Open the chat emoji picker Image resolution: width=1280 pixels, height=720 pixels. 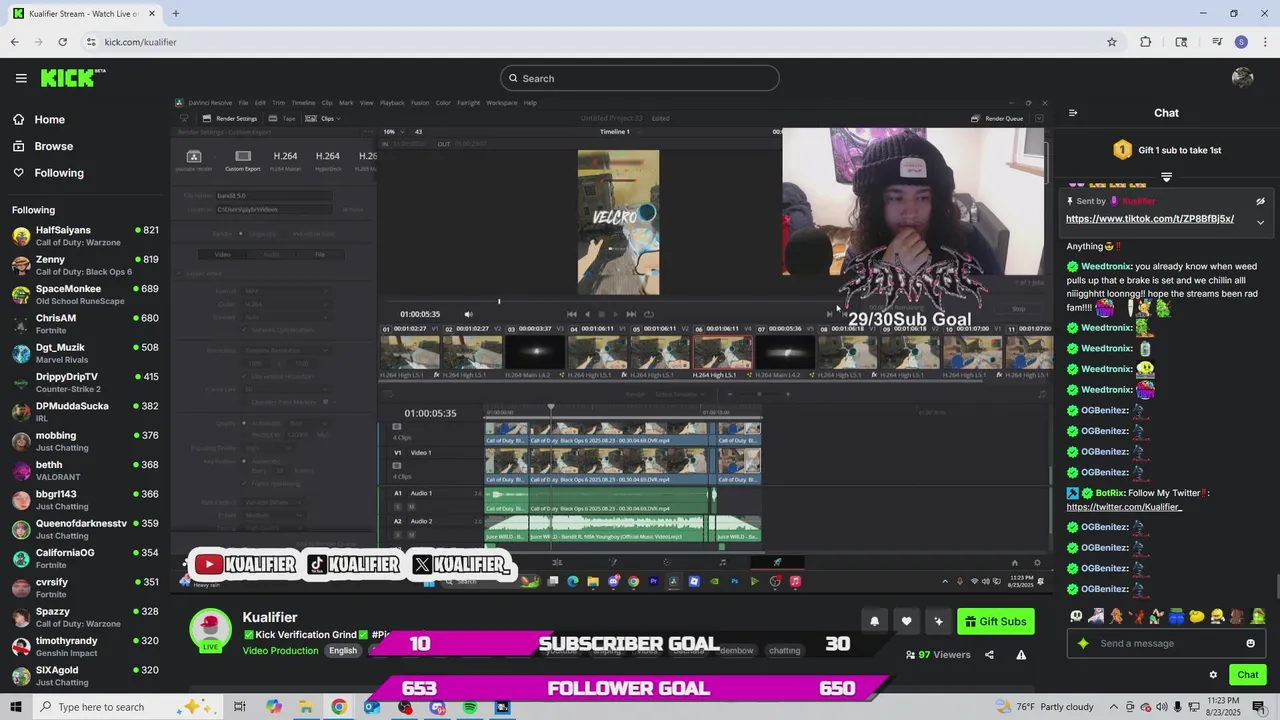pos(1250,643)
